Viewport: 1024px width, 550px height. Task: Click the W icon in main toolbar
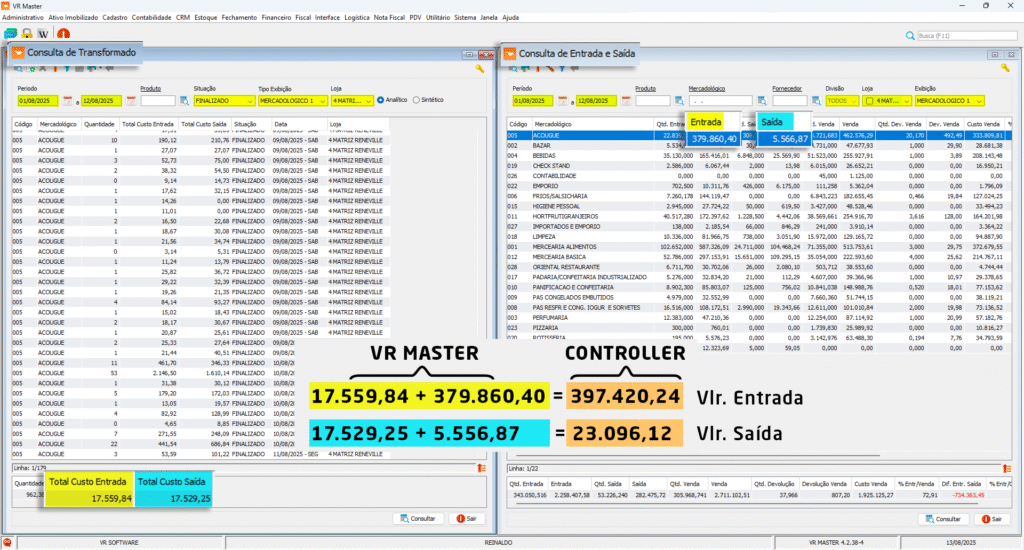coord(44,33)
